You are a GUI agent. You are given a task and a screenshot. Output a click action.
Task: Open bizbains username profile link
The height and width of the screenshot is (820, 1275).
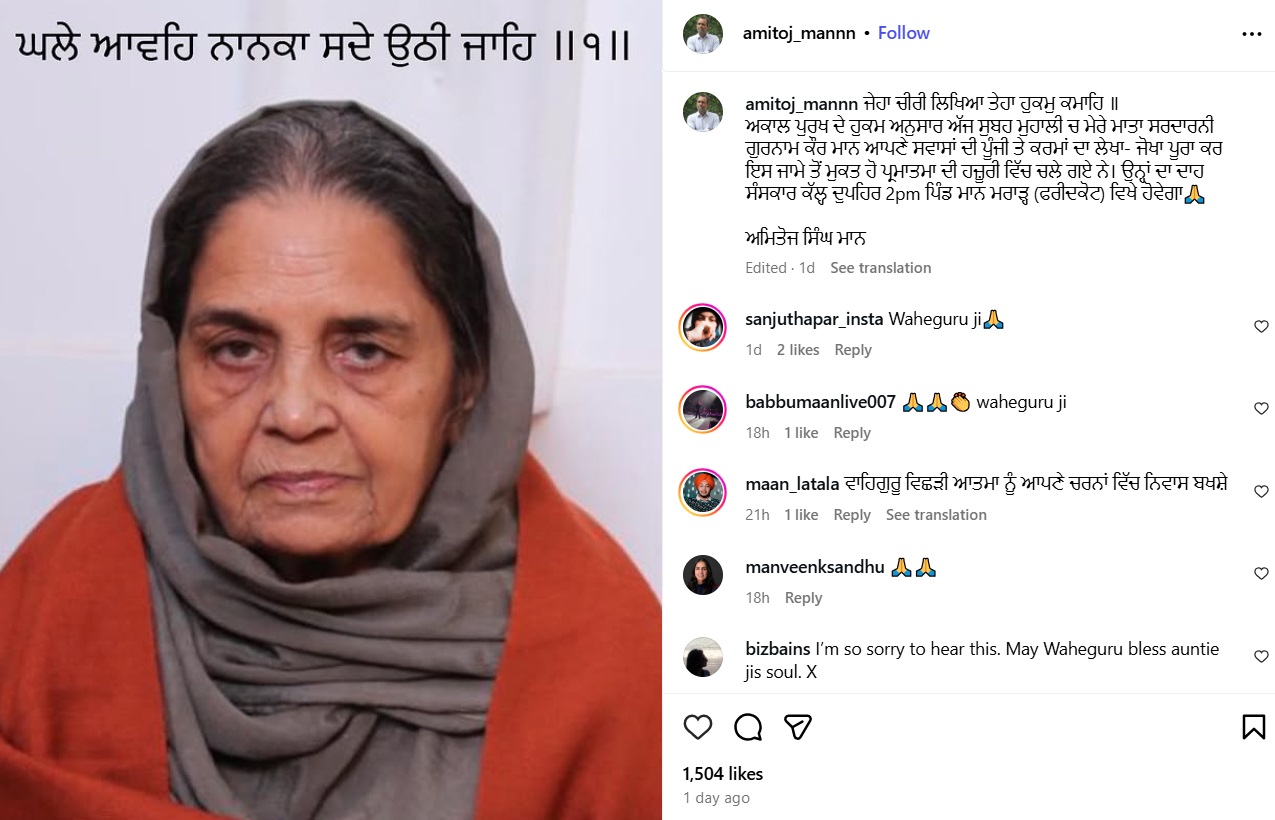click(778, 649)
